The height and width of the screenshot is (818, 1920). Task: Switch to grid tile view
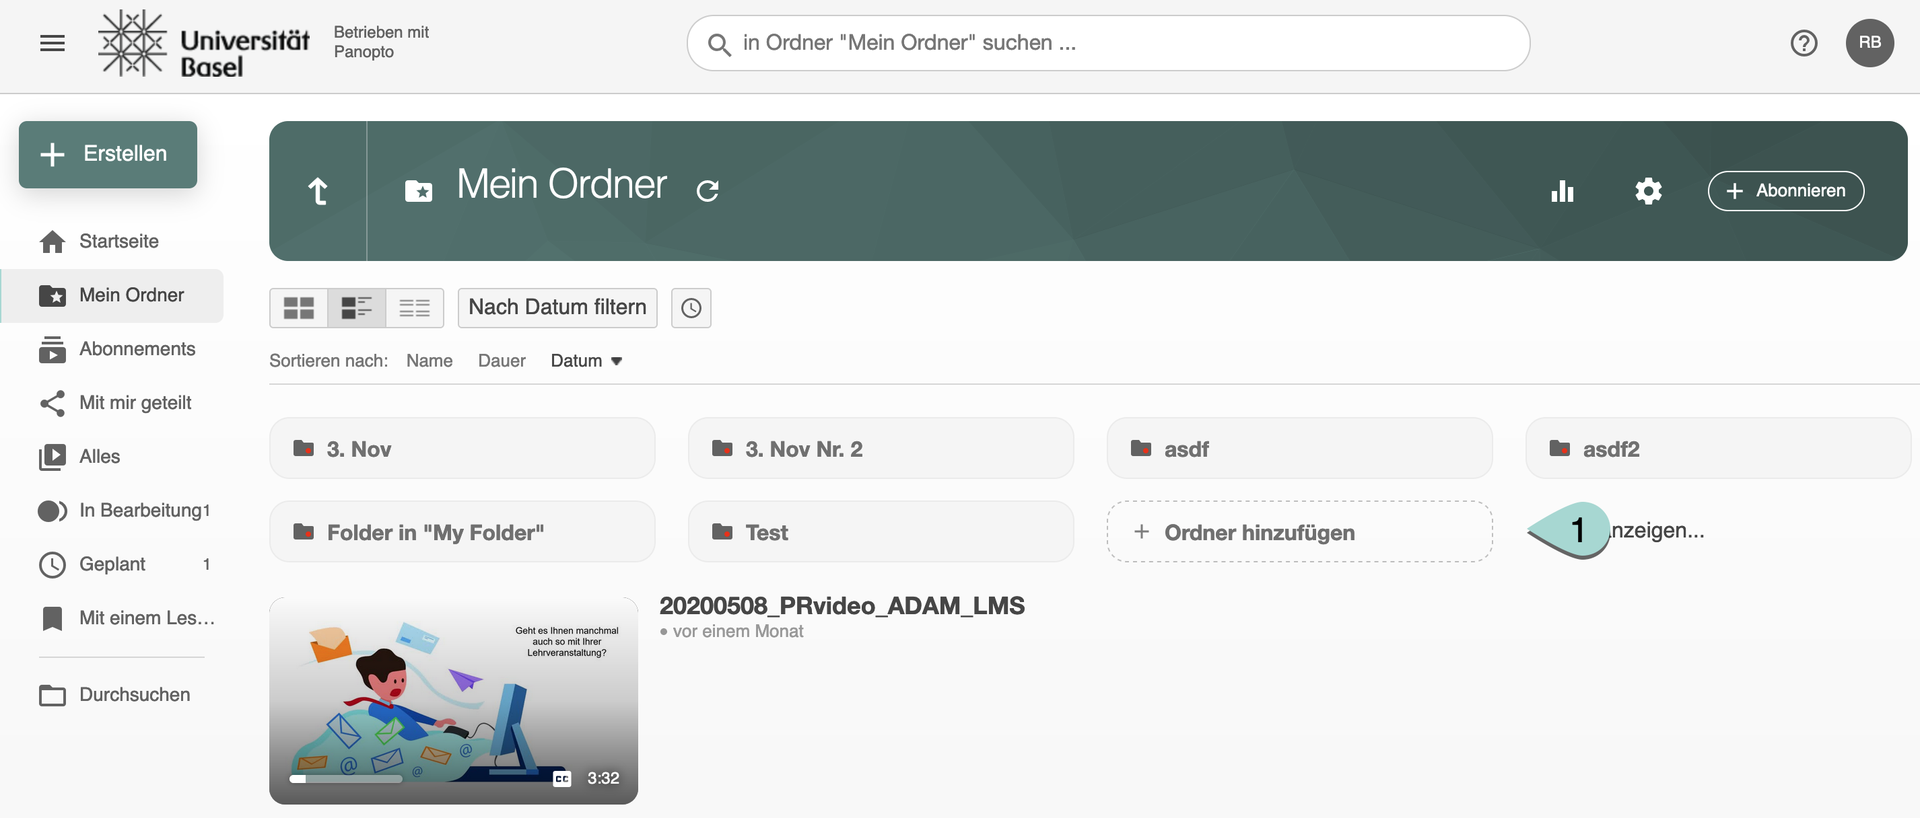298,308
